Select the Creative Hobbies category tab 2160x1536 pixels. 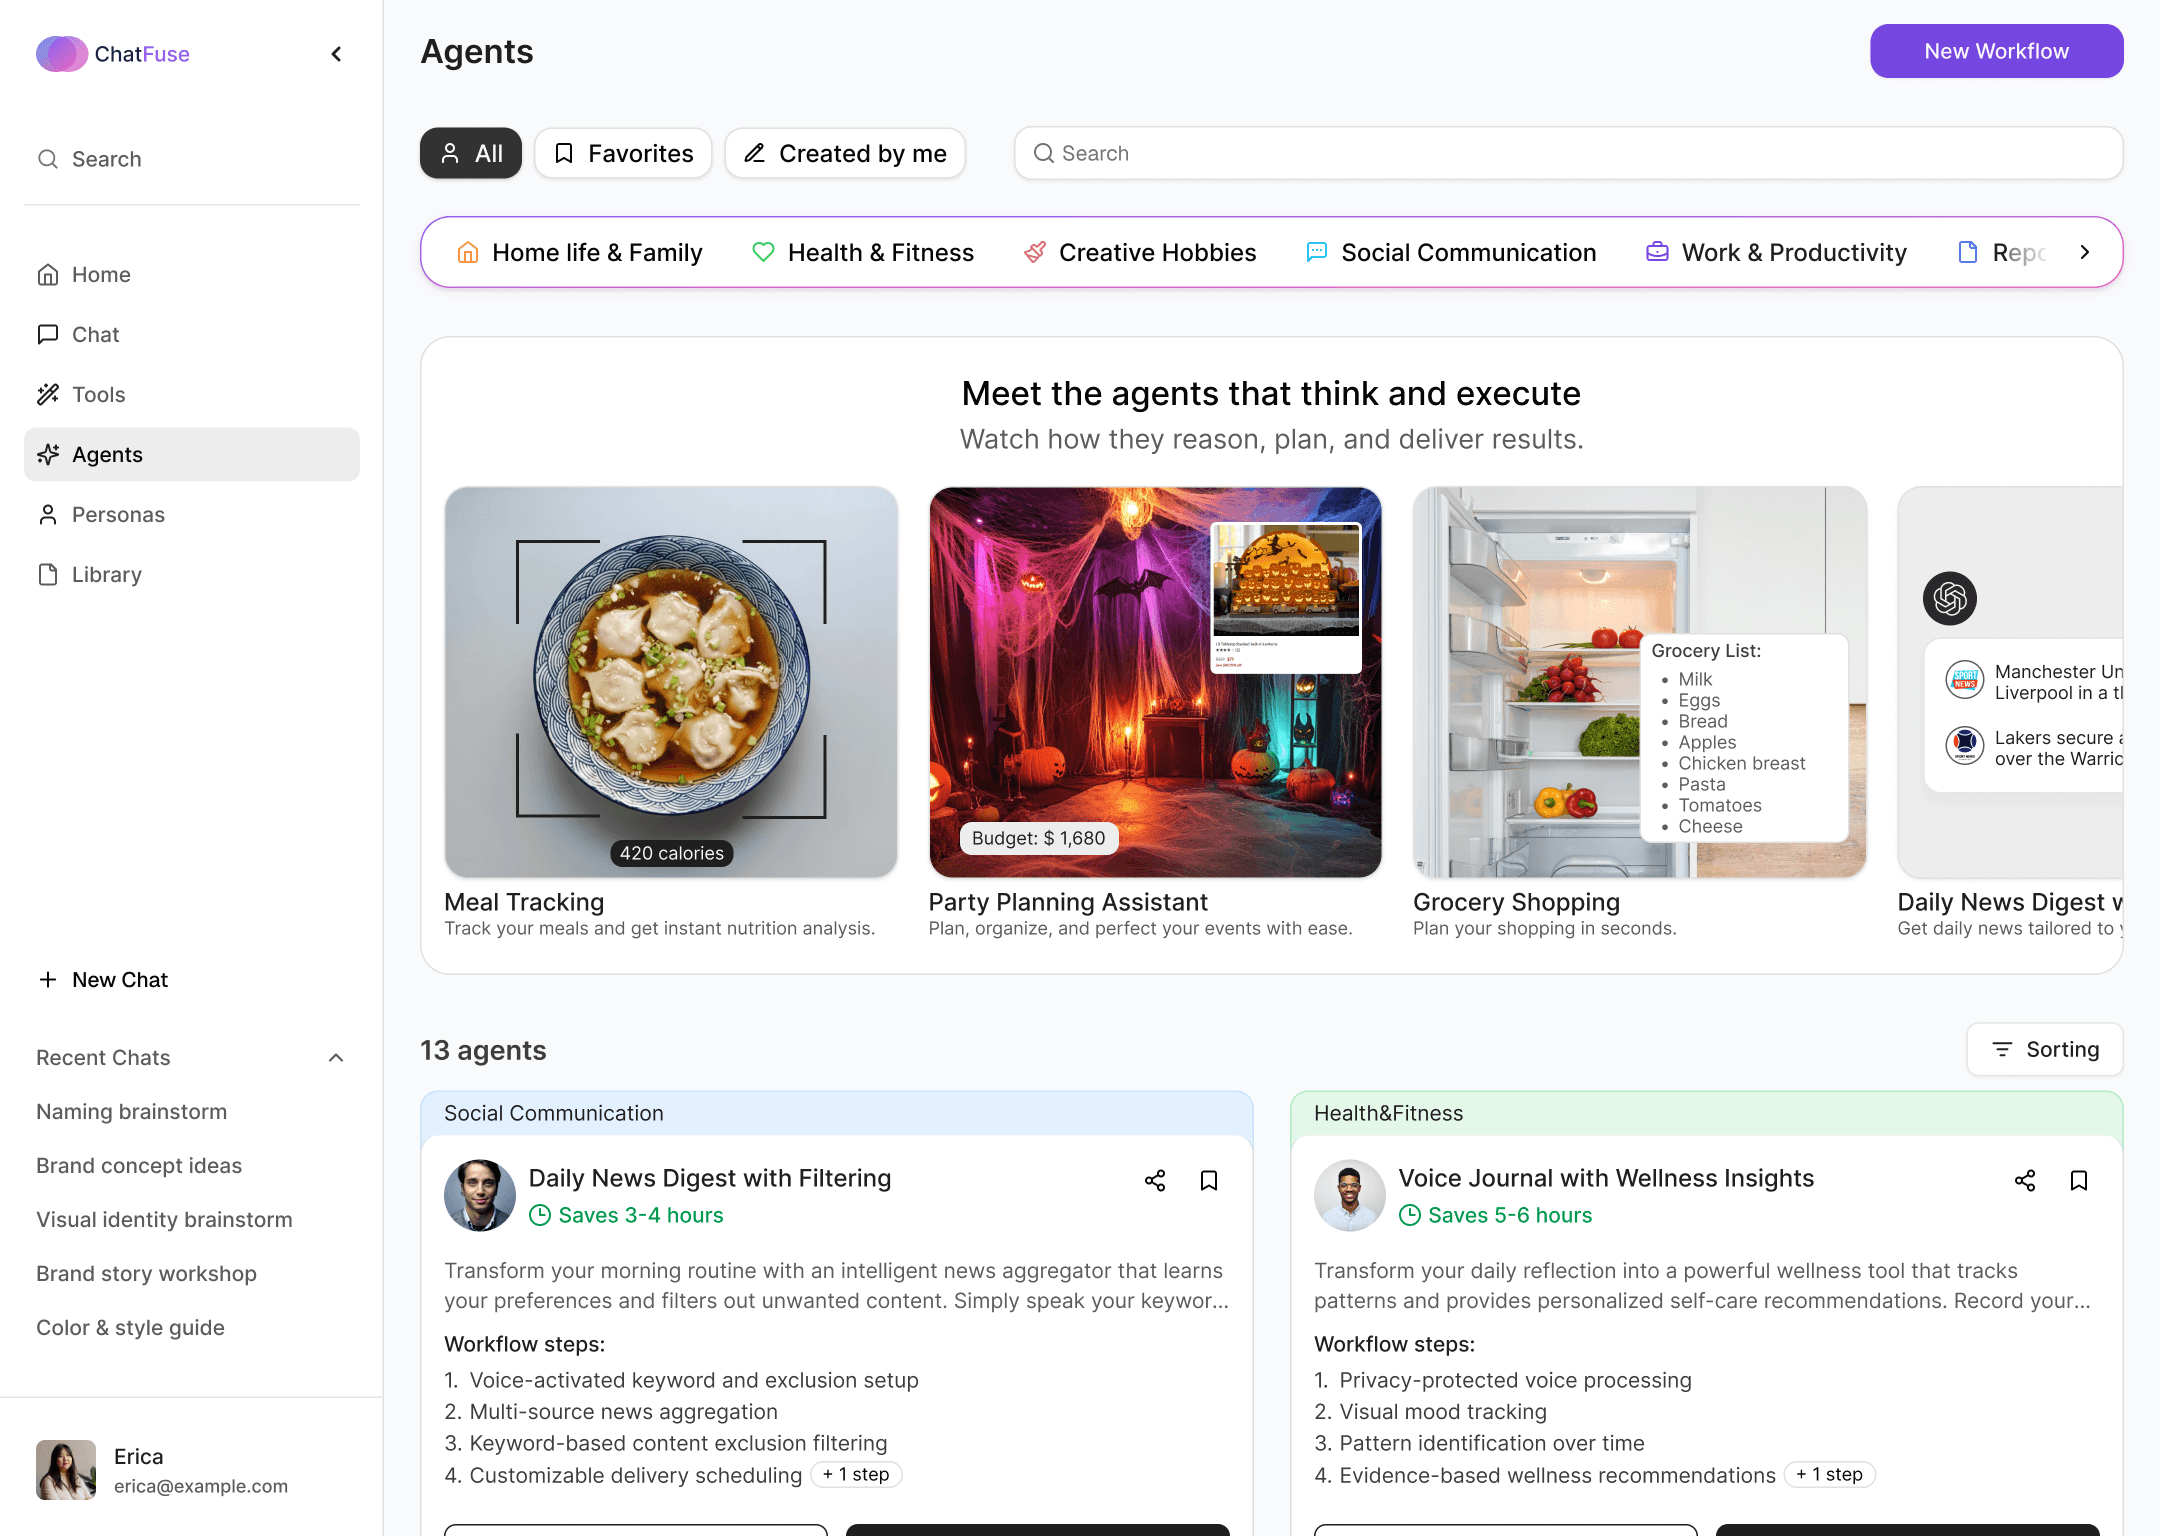click(x=1140, y=252)
